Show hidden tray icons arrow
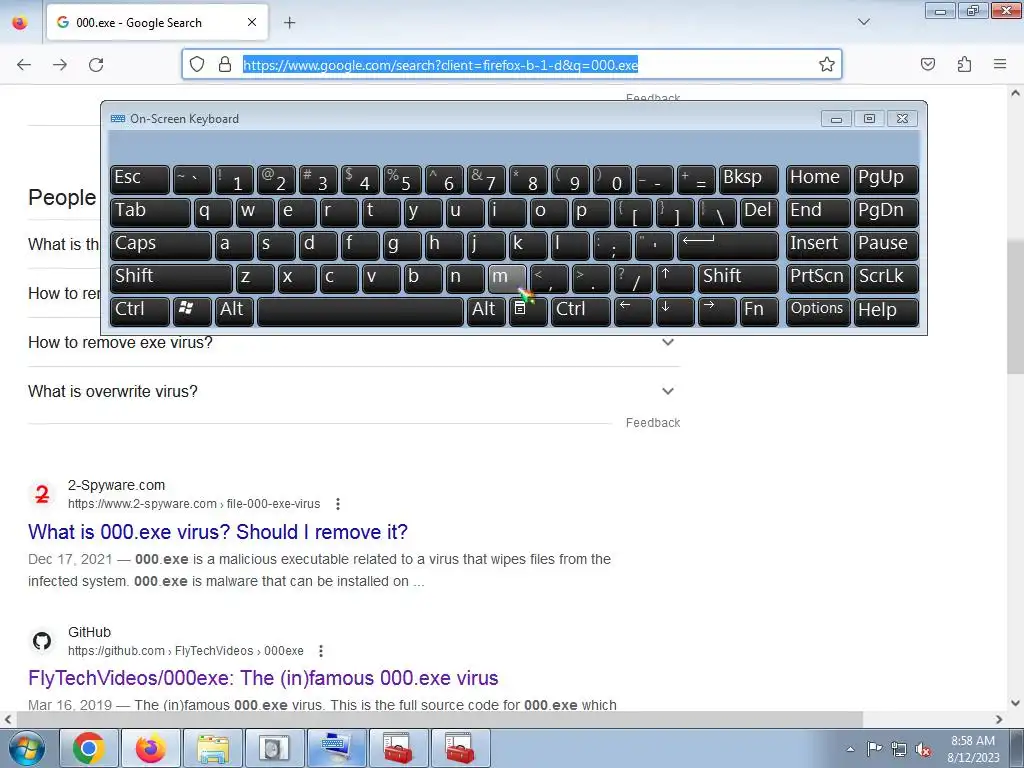 coord(850,749)
